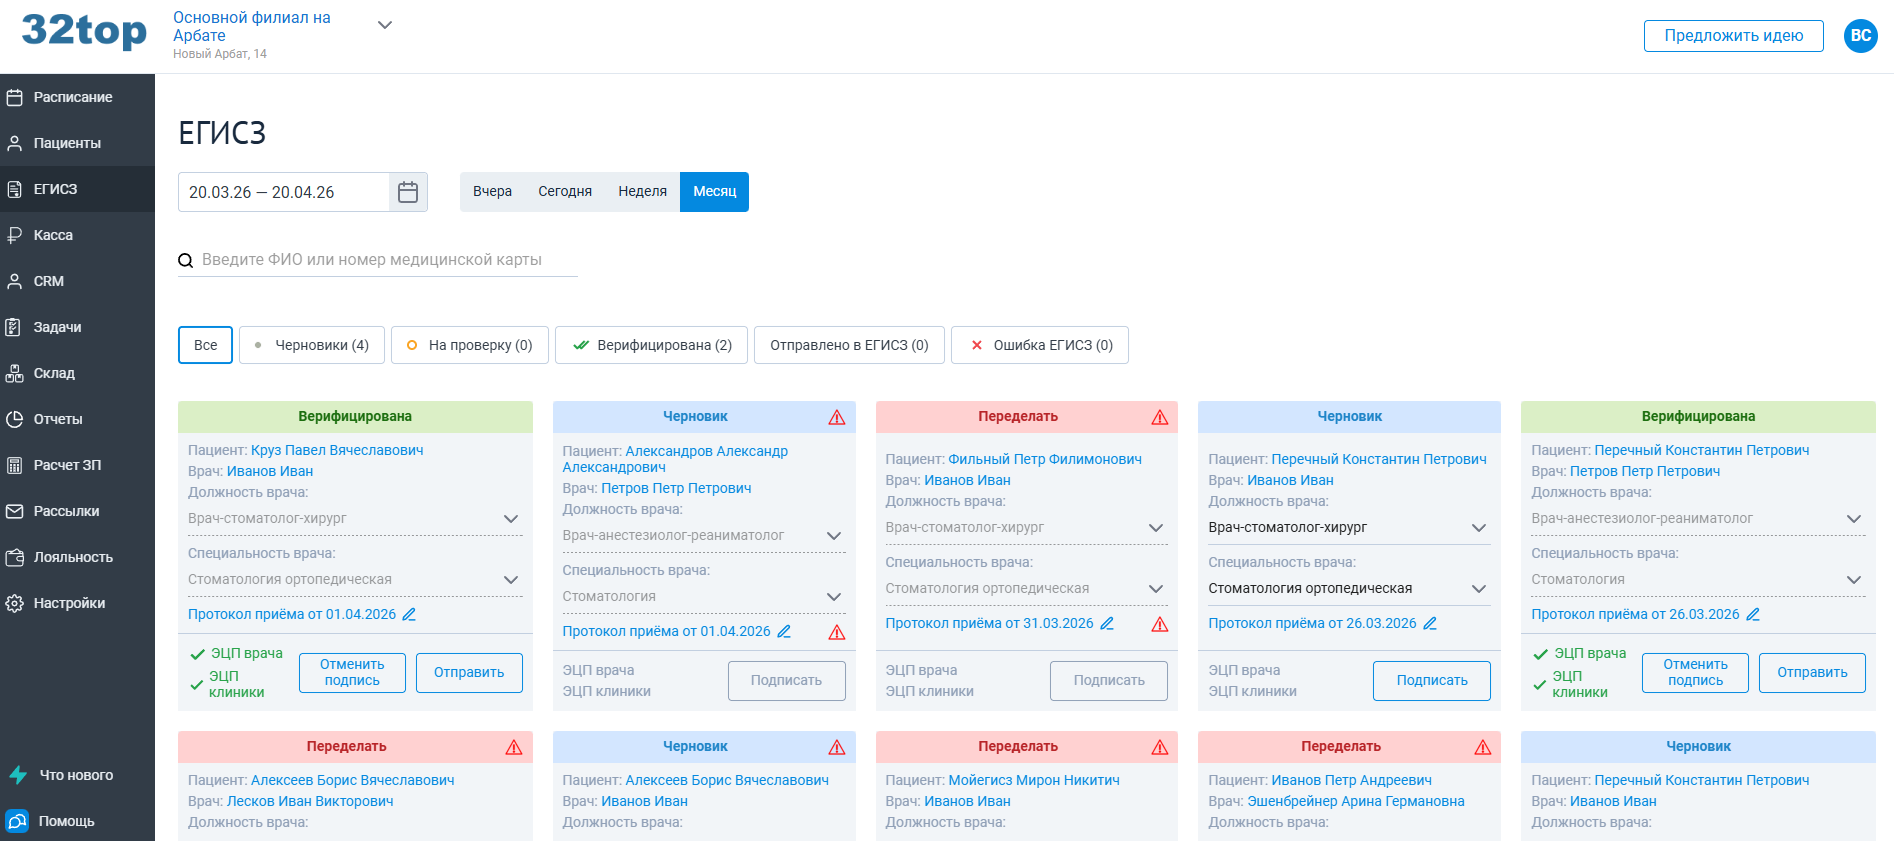Select the Ошибка ЕГИСЗ (0) filter
This screenshot has height=841, width=1894.
1039,345
